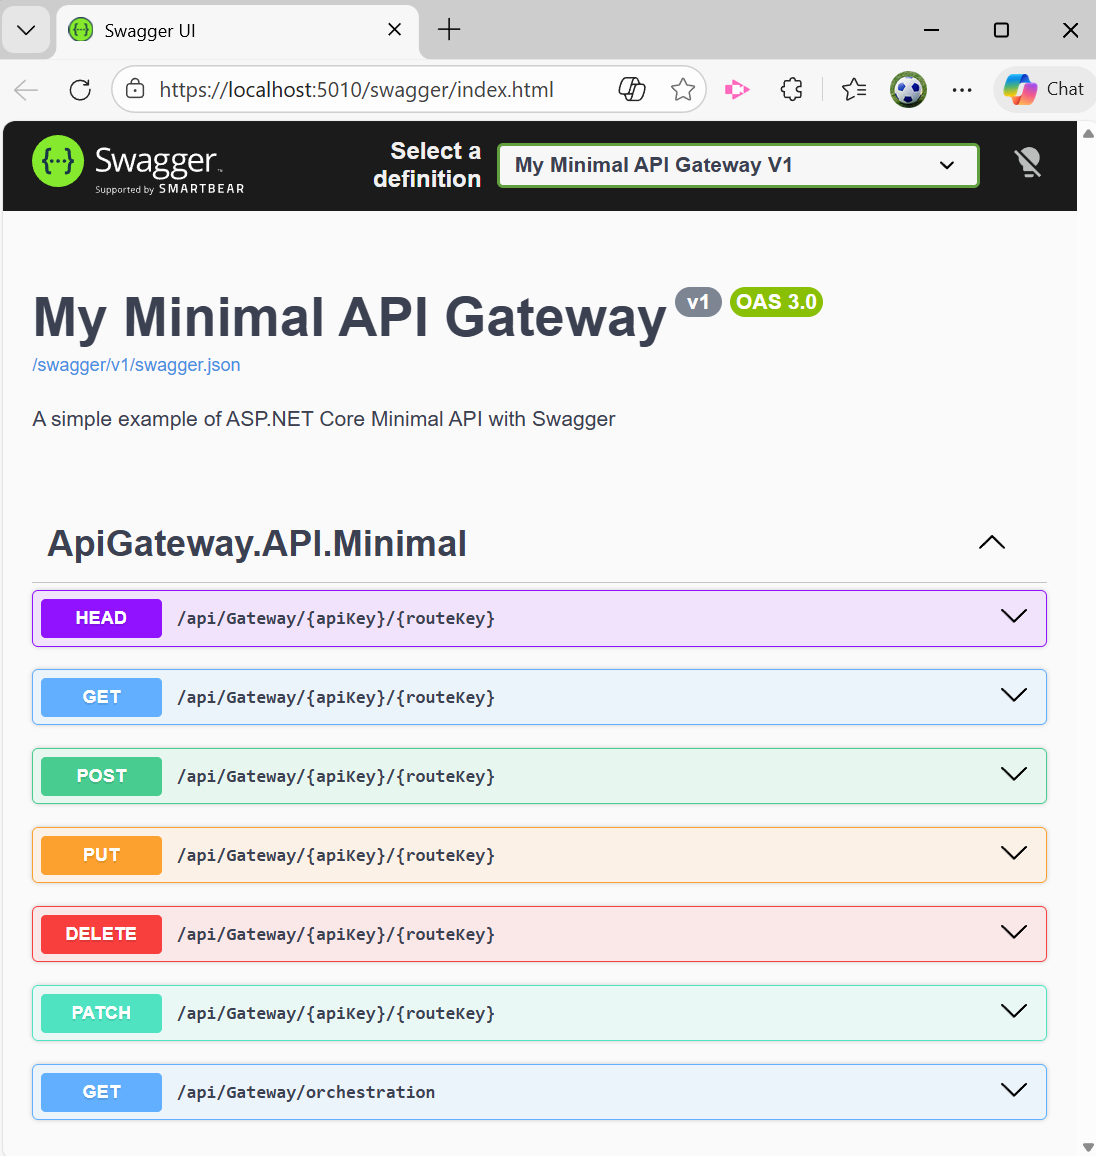Click the v1 version badge

698,302
